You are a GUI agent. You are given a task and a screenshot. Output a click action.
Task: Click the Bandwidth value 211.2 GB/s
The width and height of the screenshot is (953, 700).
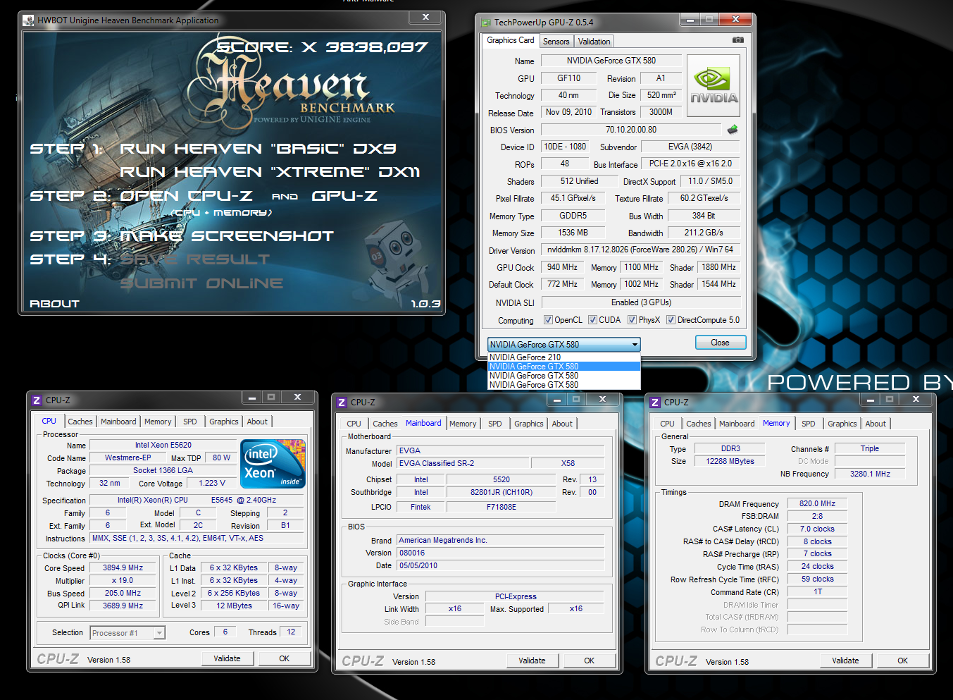click(704, 233)
